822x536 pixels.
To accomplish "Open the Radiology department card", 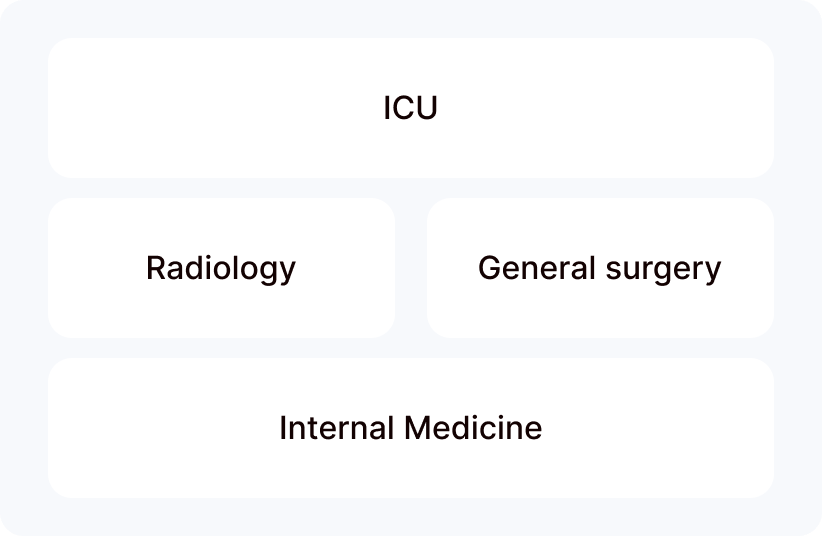I will point(221,268).
